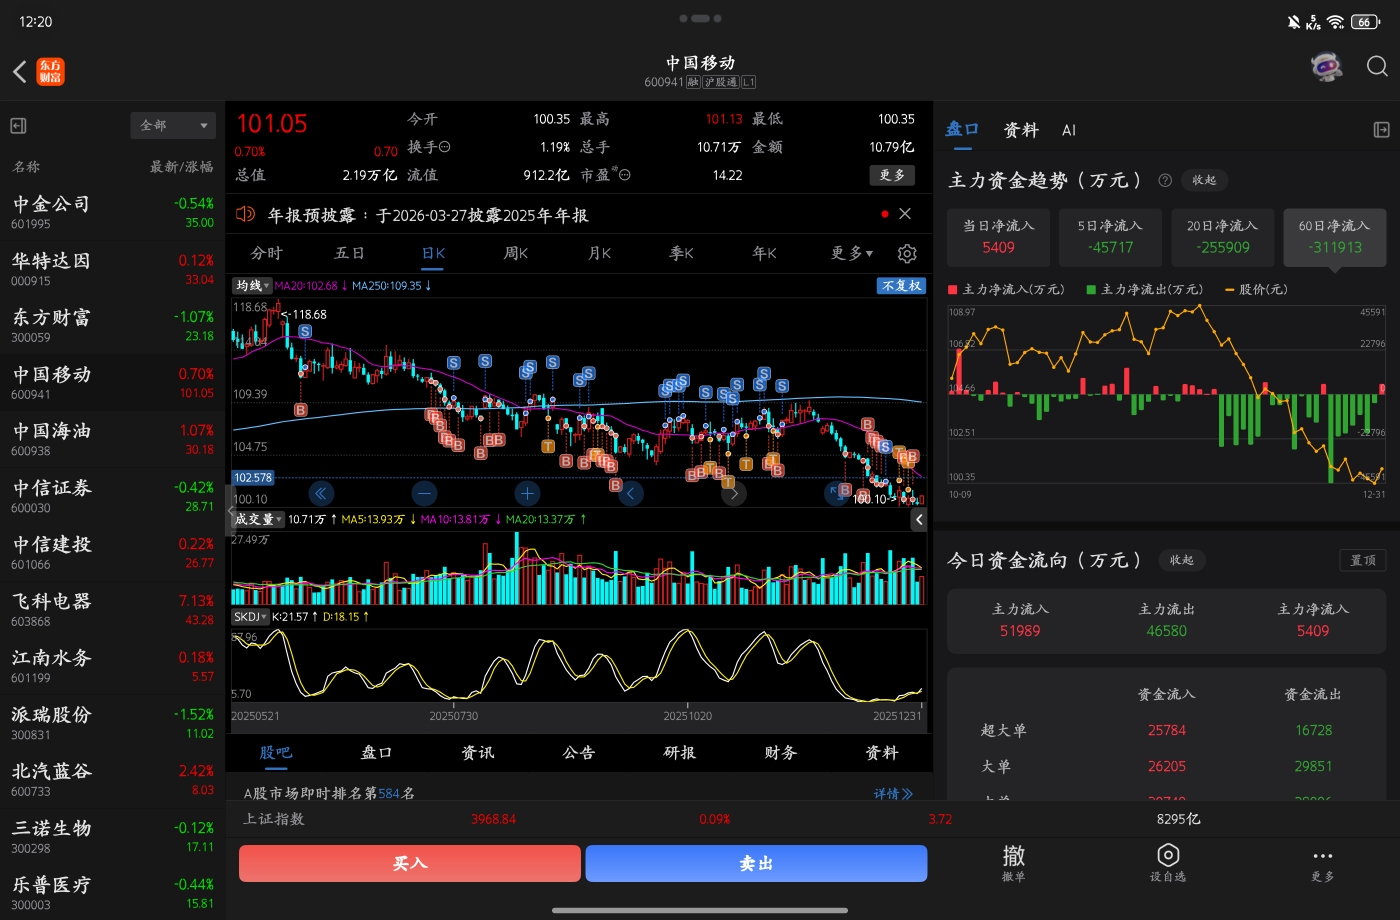
Task: Dismiss the 年报预披露 announcement bar
Action: pos(905,214)
